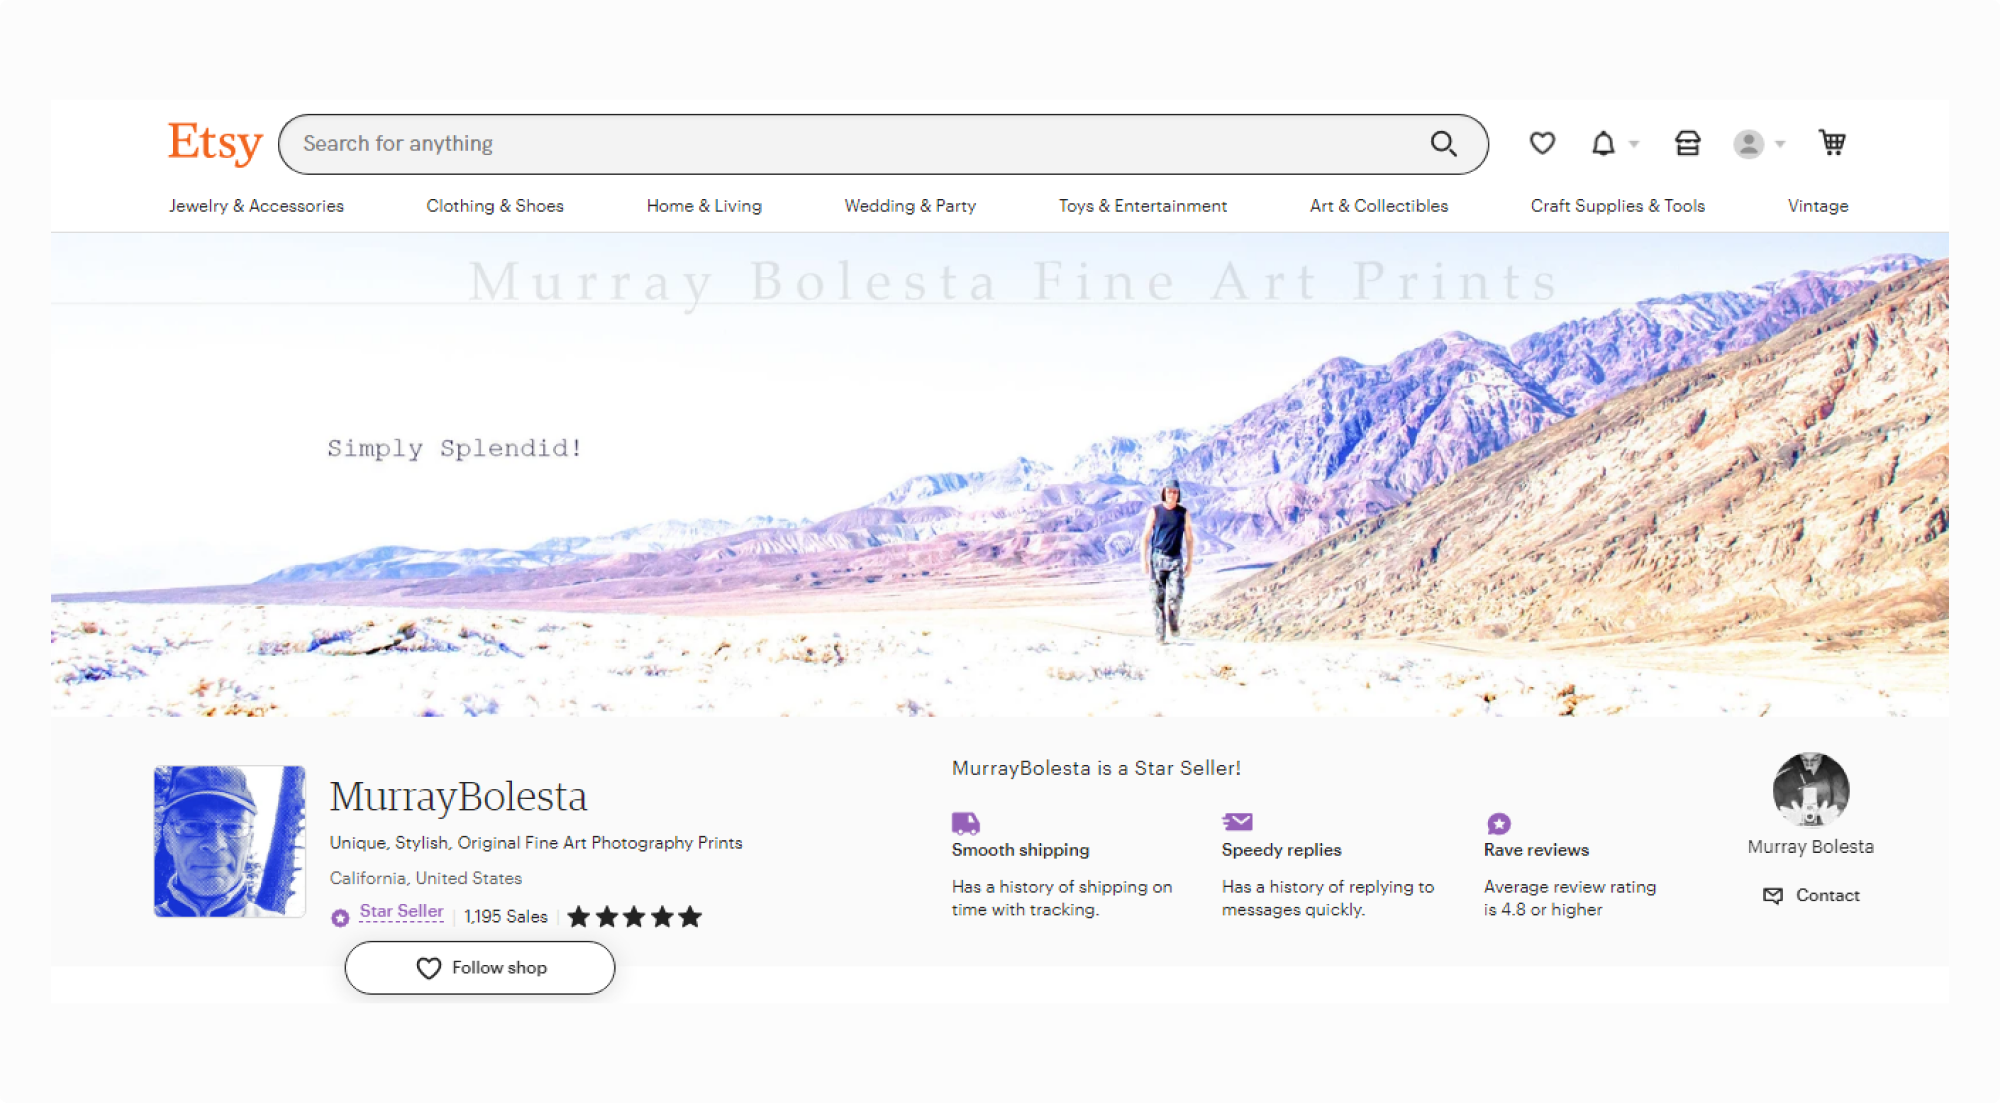Click the five-star shop rating
The image size is (2000, 1103).
pos(634,916)
